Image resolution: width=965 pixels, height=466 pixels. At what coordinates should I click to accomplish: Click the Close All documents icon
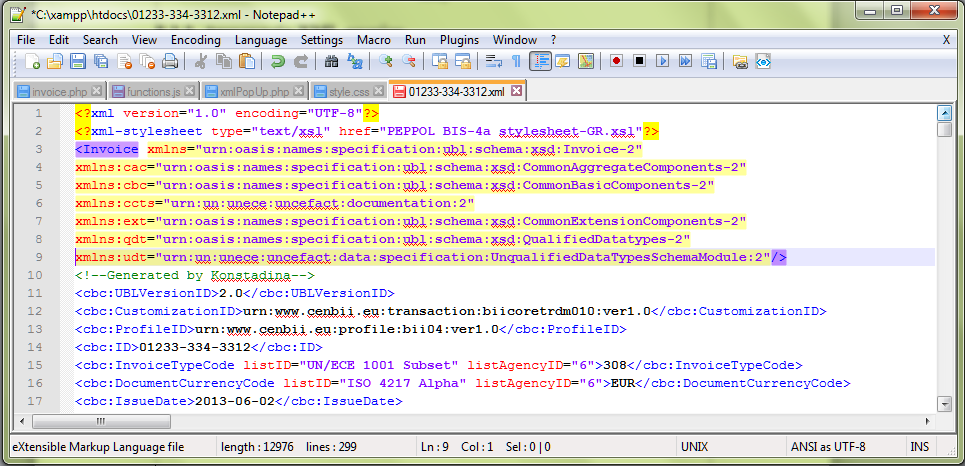147,62
